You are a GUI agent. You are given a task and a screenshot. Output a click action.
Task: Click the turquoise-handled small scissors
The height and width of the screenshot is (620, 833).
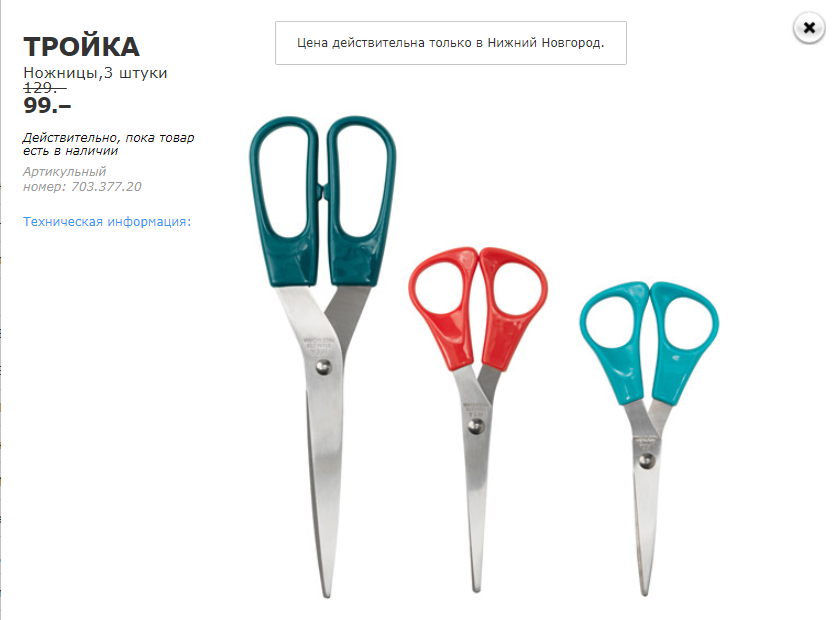pos(649,438)
